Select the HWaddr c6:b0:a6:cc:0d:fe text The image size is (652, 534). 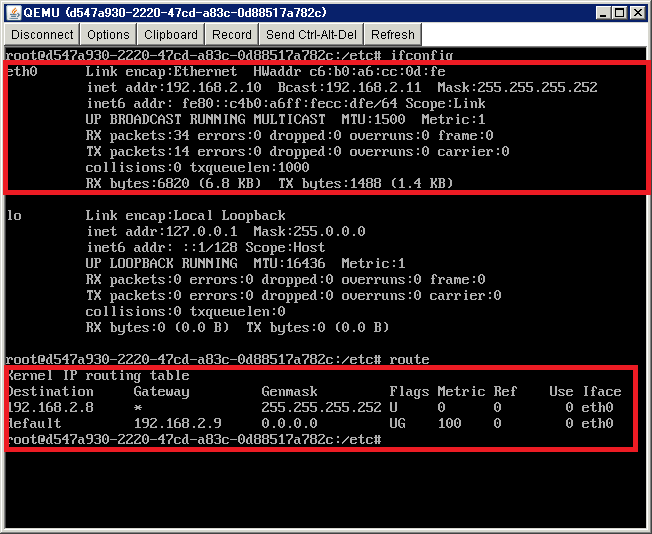349,72
